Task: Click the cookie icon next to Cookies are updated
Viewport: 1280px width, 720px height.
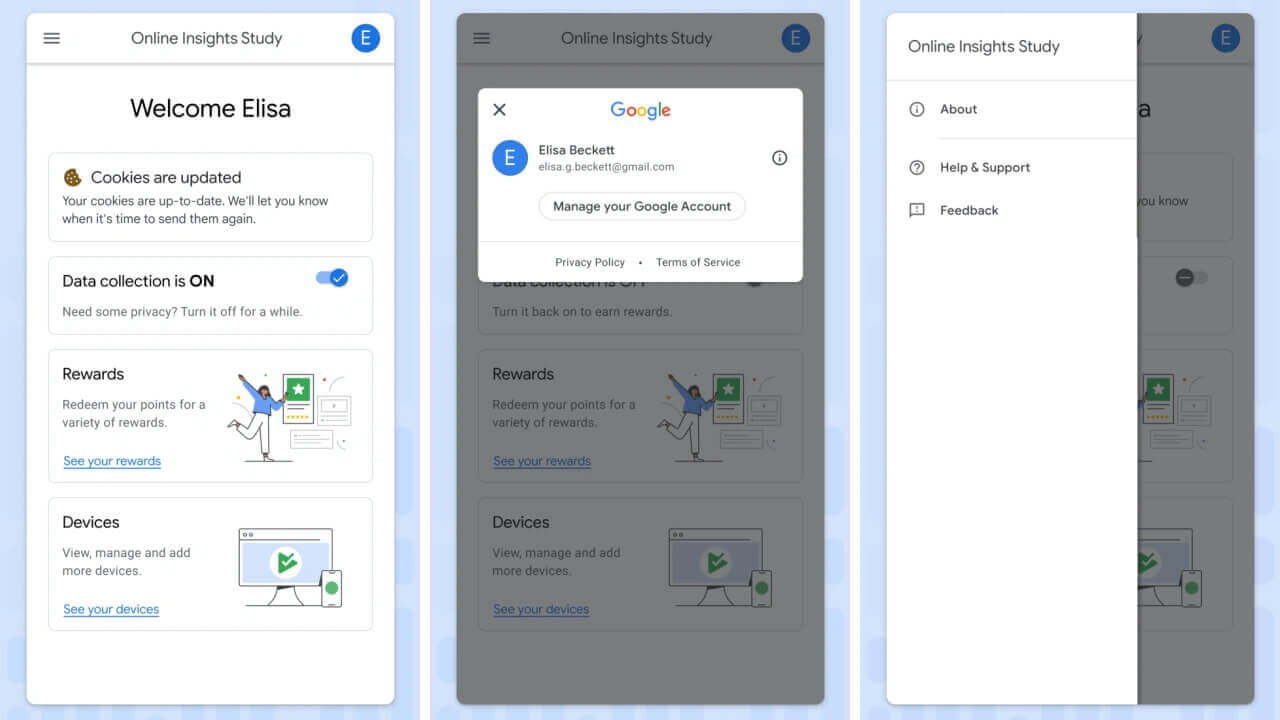Action: point(73,178)
